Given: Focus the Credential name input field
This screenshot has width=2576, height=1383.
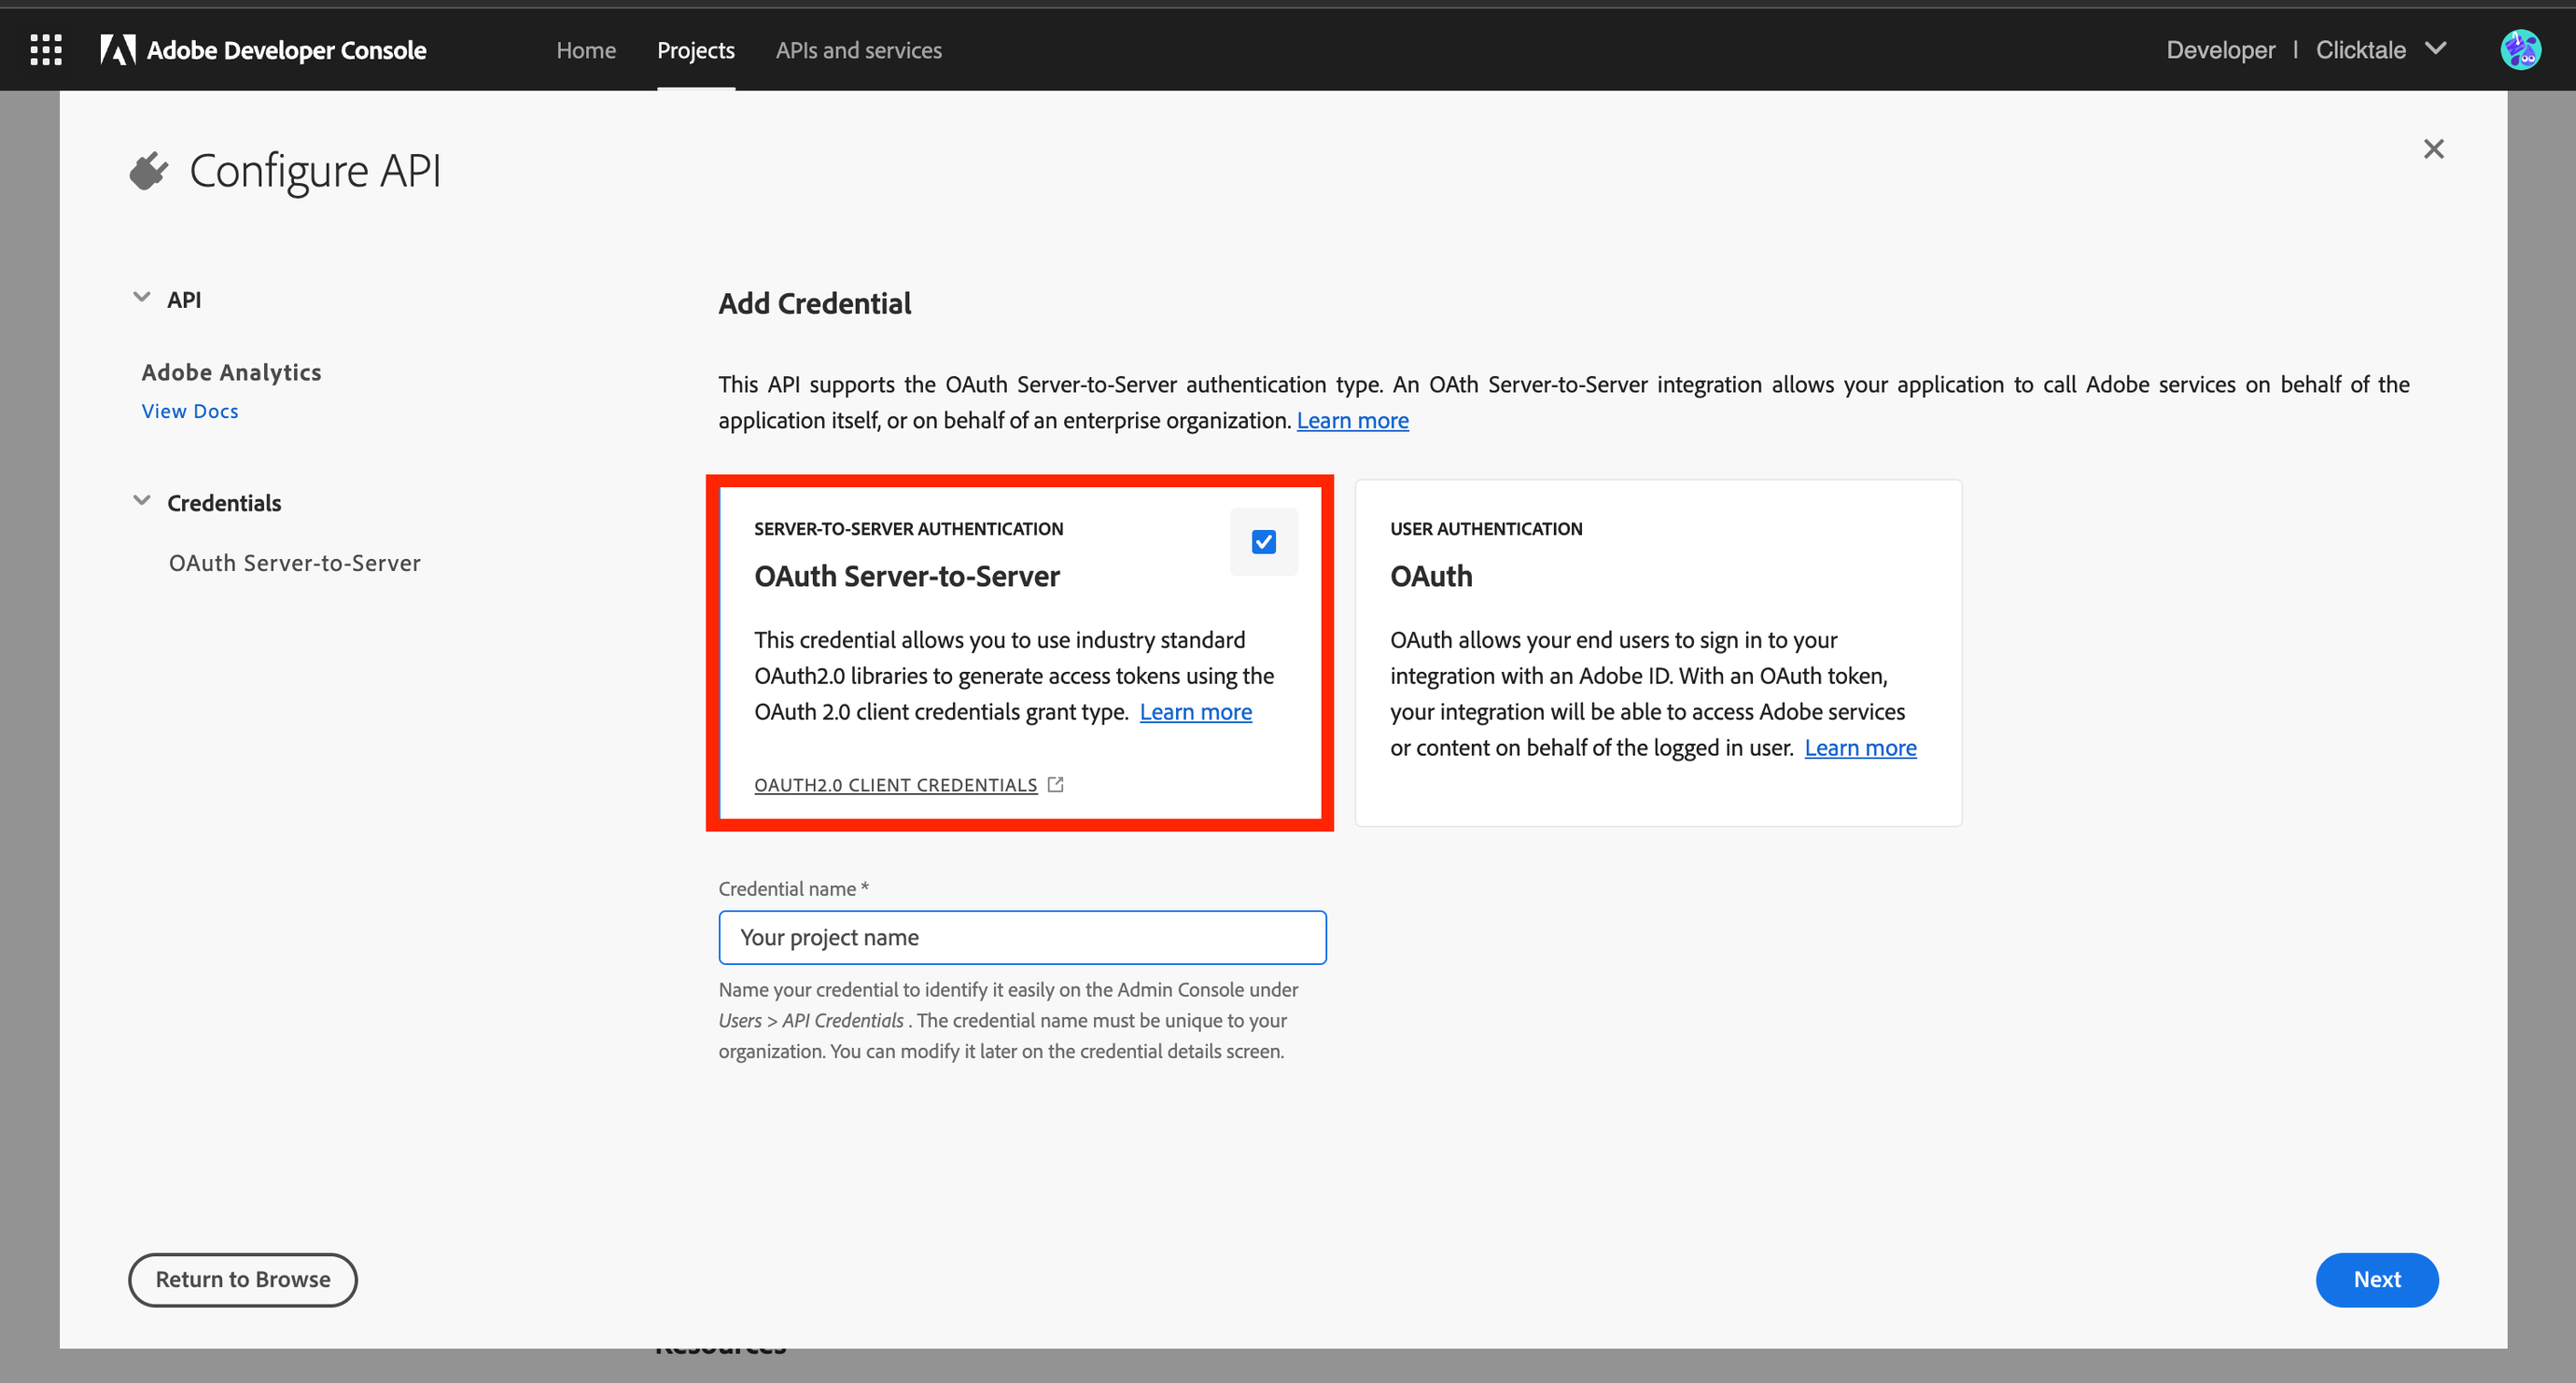Looking at the screenshot, I should point(1022,937).
